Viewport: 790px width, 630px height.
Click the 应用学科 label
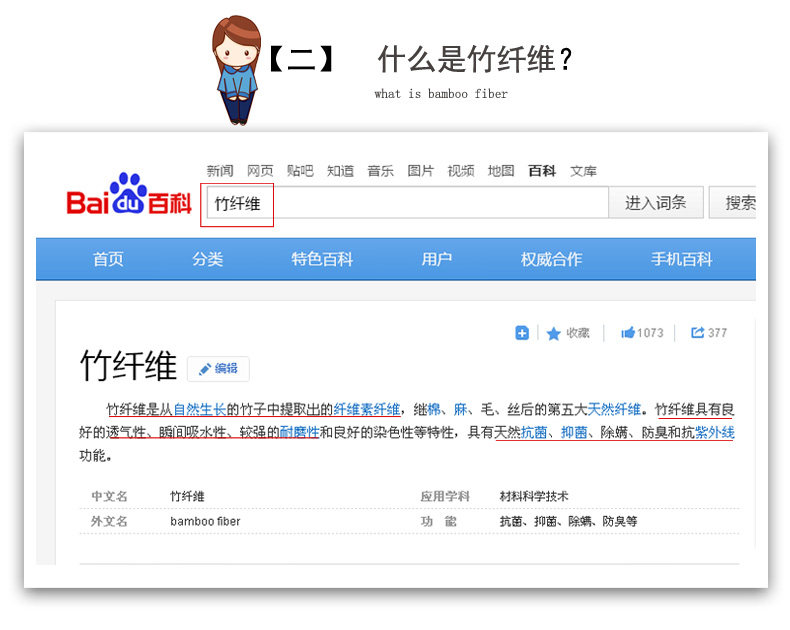pos(445,496)
